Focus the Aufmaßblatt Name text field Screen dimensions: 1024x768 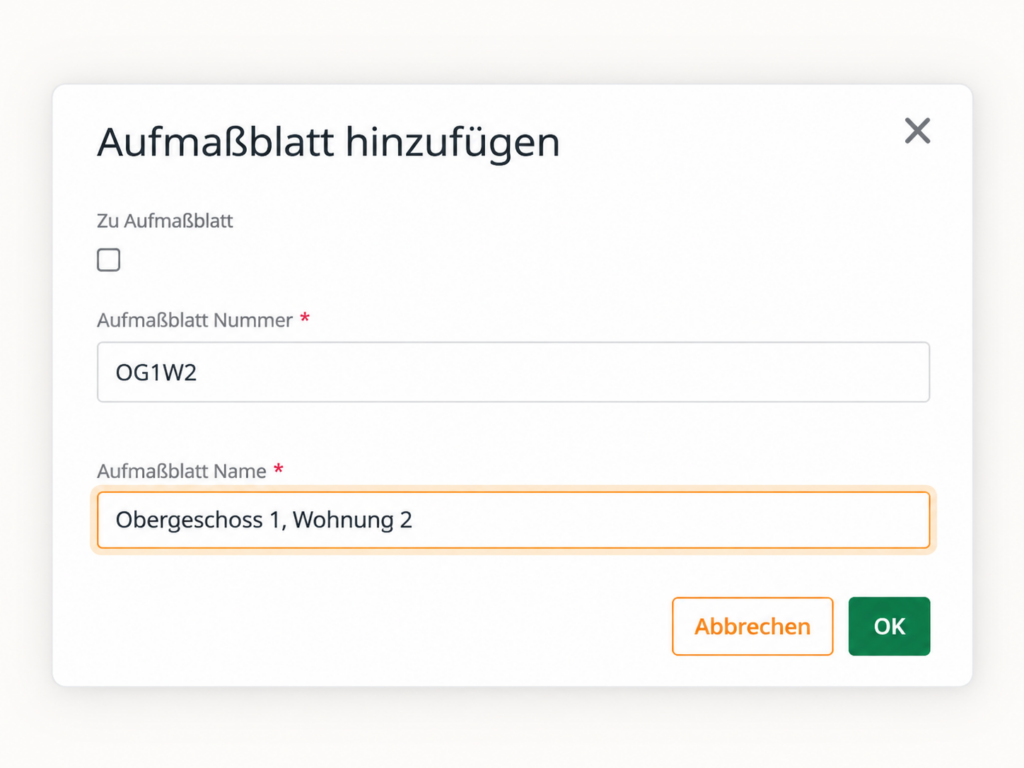(x=513, y=520)
